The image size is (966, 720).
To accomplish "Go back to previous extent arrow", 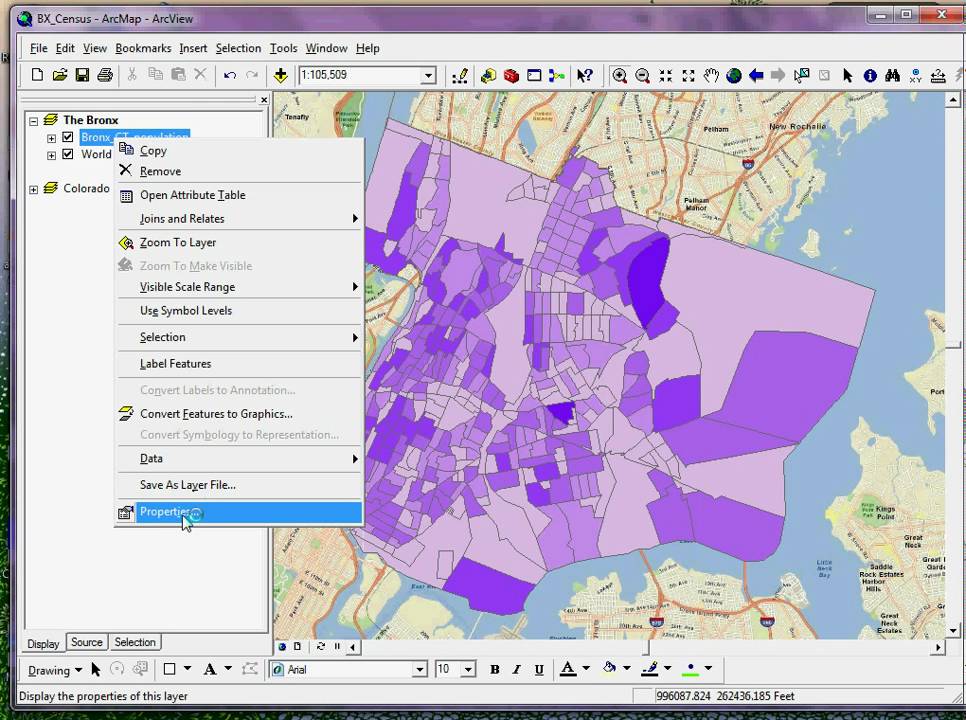I will click(756, 75).
